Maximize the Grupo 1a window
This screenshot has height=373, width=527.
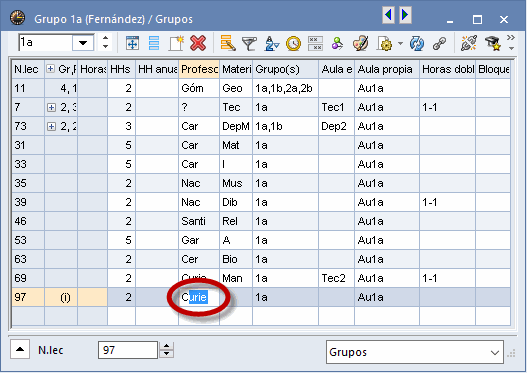click(477, 19)
